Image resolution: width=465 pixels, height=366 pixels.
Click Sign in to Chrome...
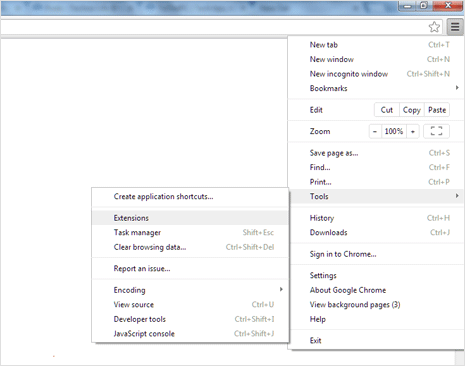[x=376, y=254]
